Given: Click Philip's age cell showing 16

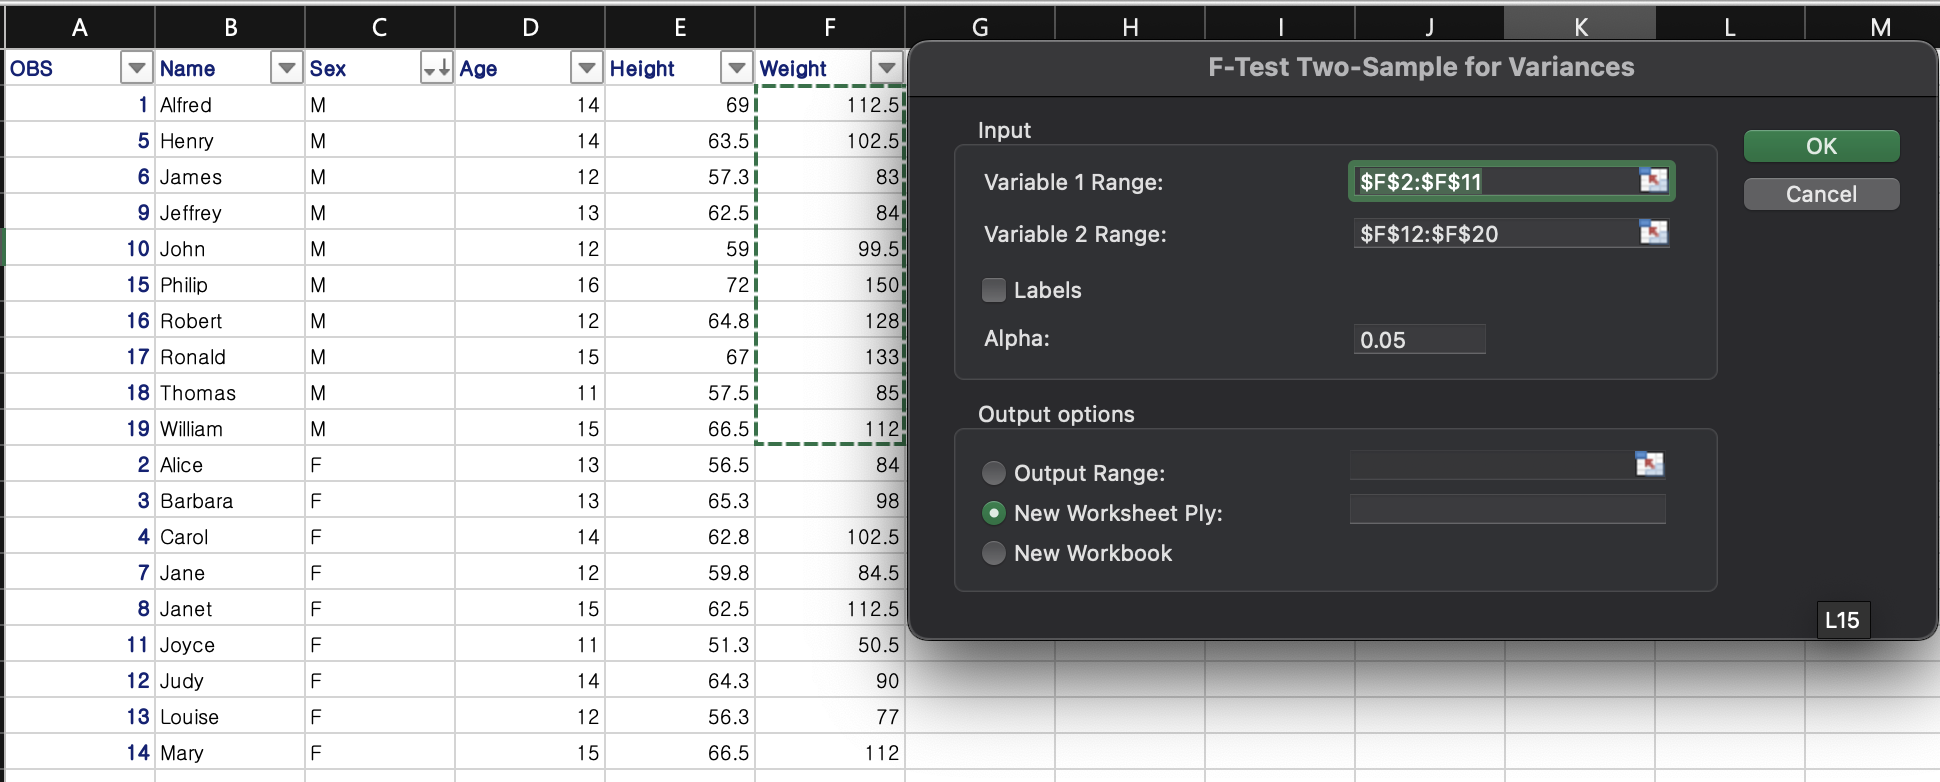Looking at the screenshot, I should click(530, 285).
